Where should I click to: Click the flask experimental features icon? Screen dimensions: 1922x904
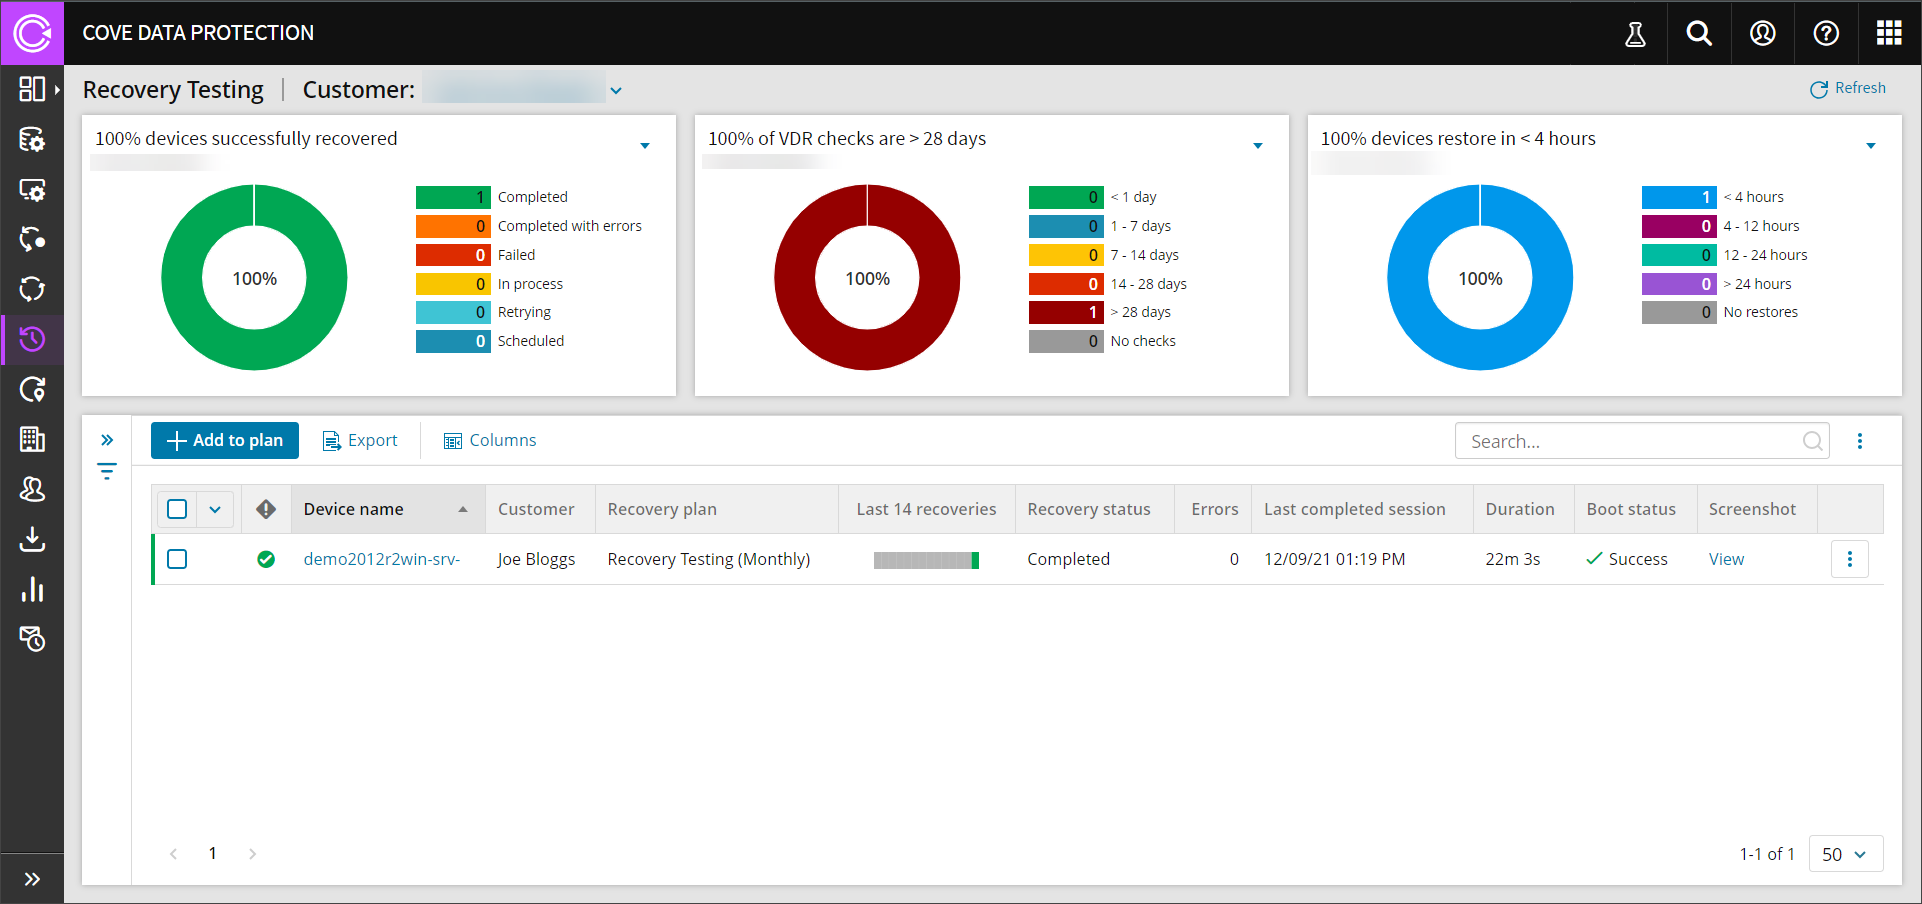point(1635,33)
